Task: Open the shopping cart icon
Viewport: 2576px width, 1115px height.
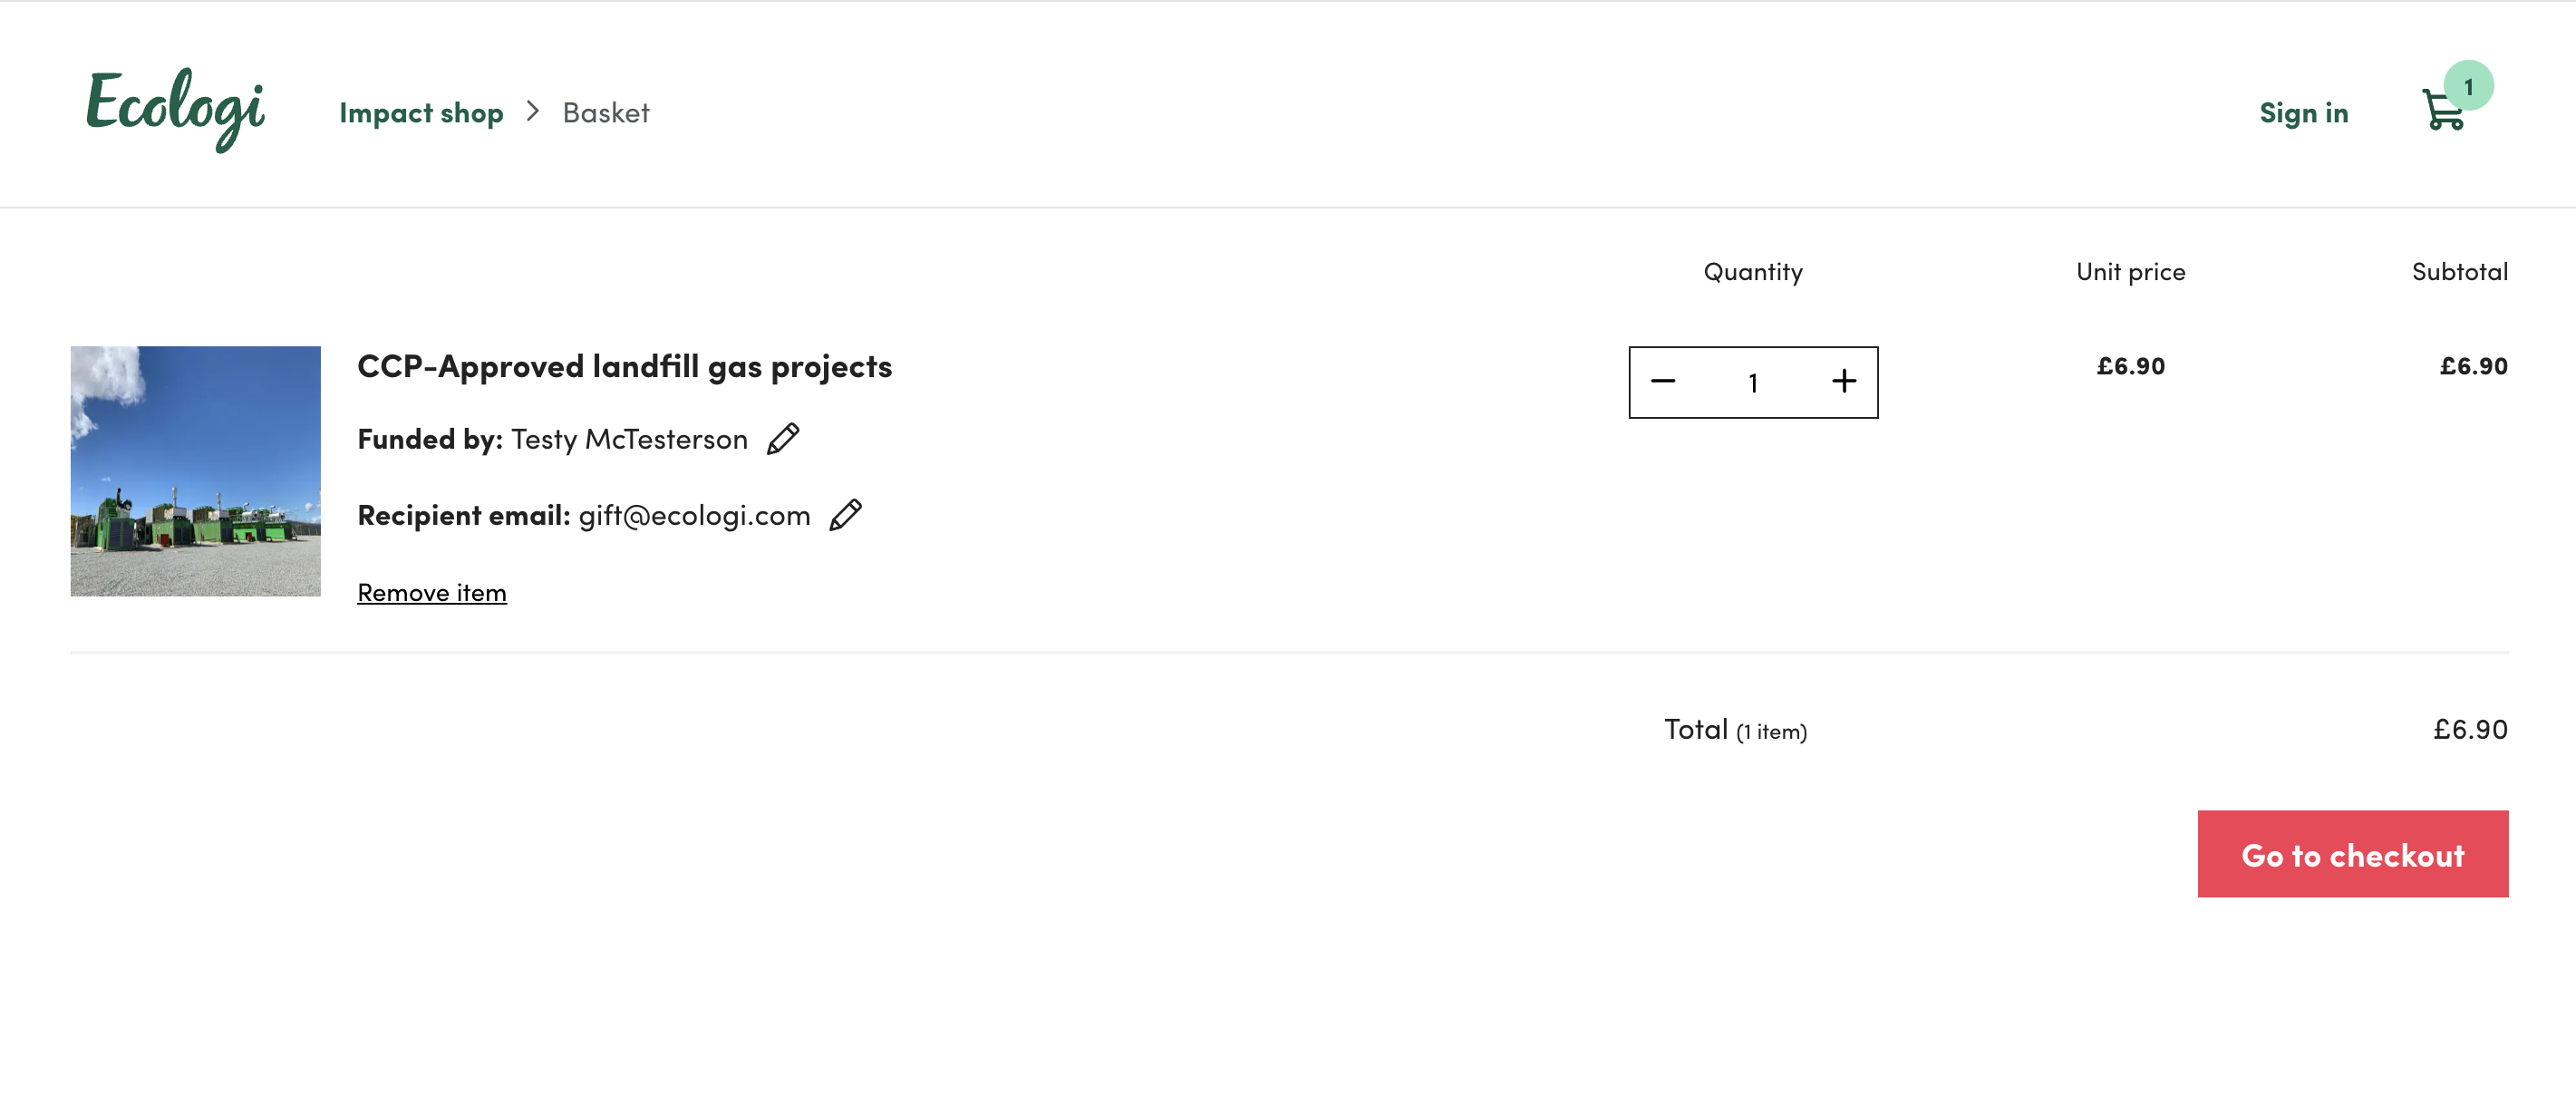Action: 2442,111
